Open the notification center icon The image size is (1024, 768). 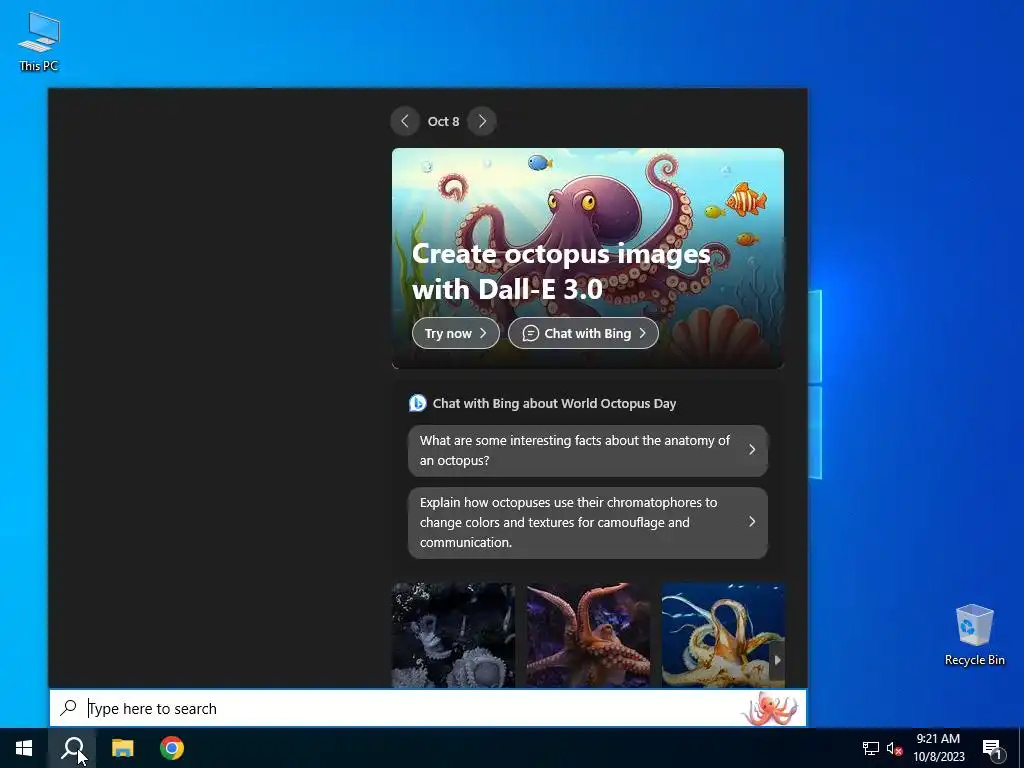(x=992, y=749)
